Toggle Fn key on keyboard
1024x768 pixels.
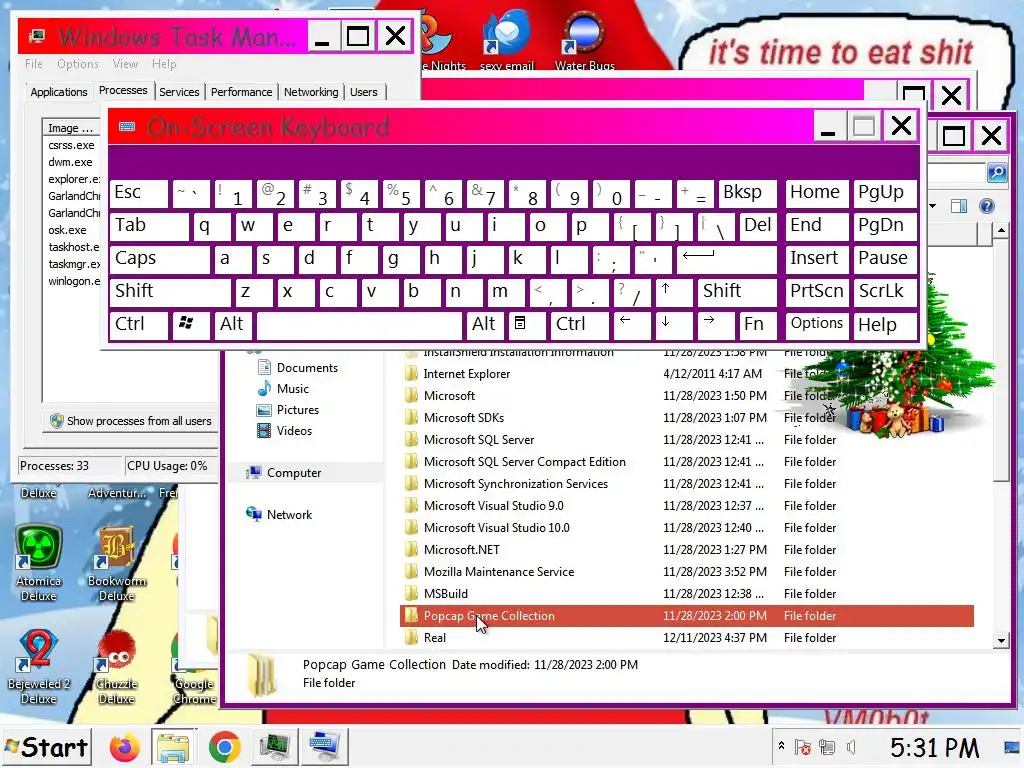tap(758, 325)
